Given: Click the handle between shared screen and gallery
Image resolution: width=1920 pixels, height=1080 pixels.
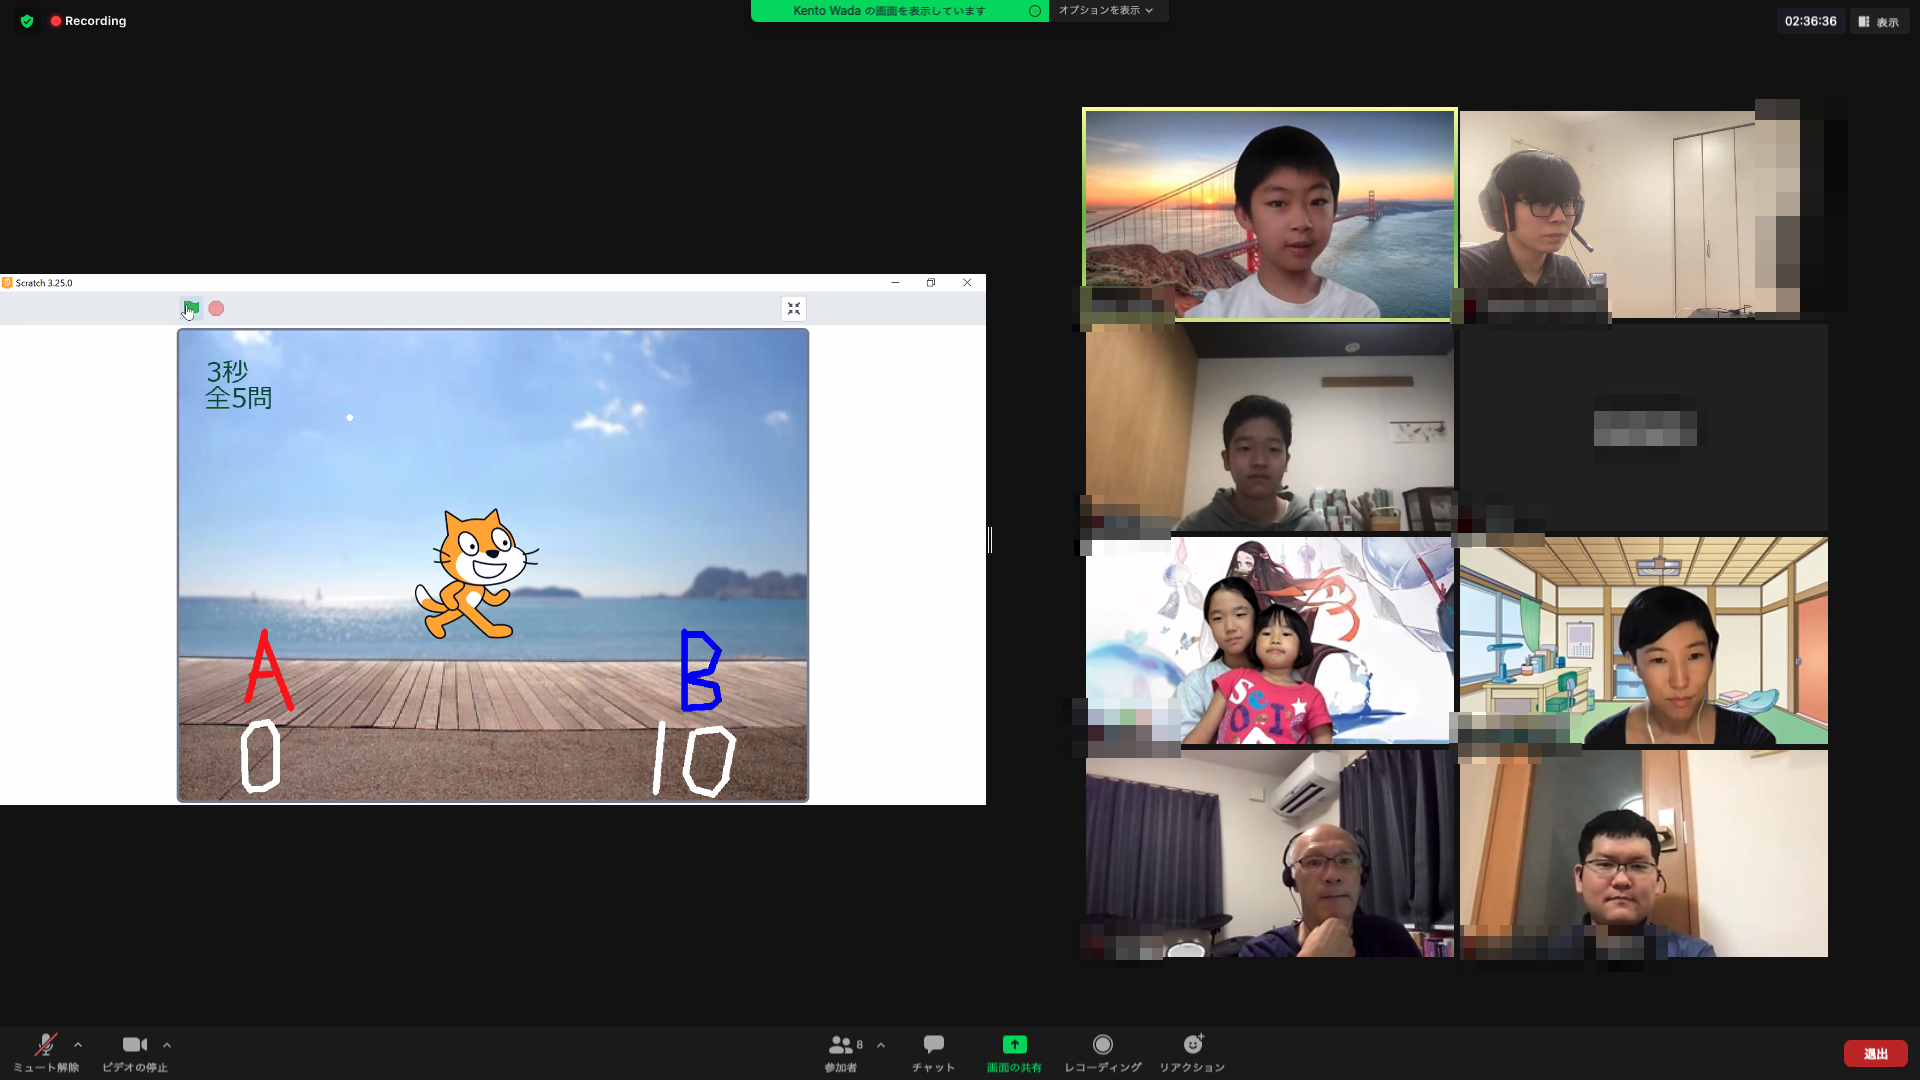Looking at the screenshot, I should [990, 540].
